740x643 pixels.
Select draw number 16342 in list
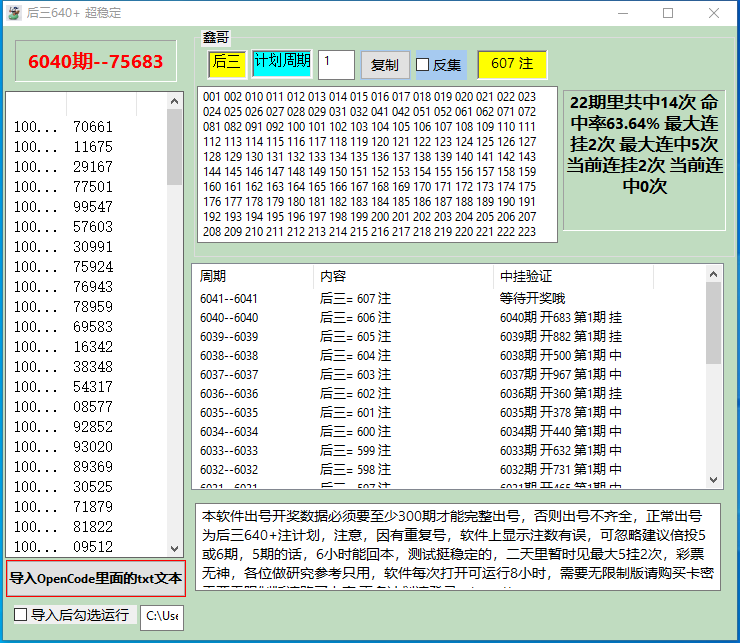[x=93, y=347]
